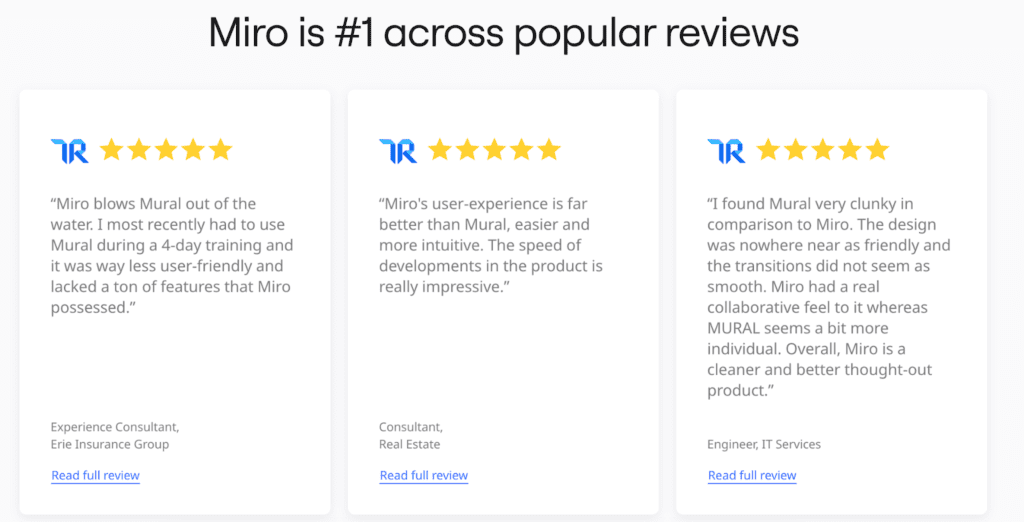Click the "I found Mural very clunky" quote
Image resolution: width=1024 pixels, height=522 pixels.
[x=828, y=297]
